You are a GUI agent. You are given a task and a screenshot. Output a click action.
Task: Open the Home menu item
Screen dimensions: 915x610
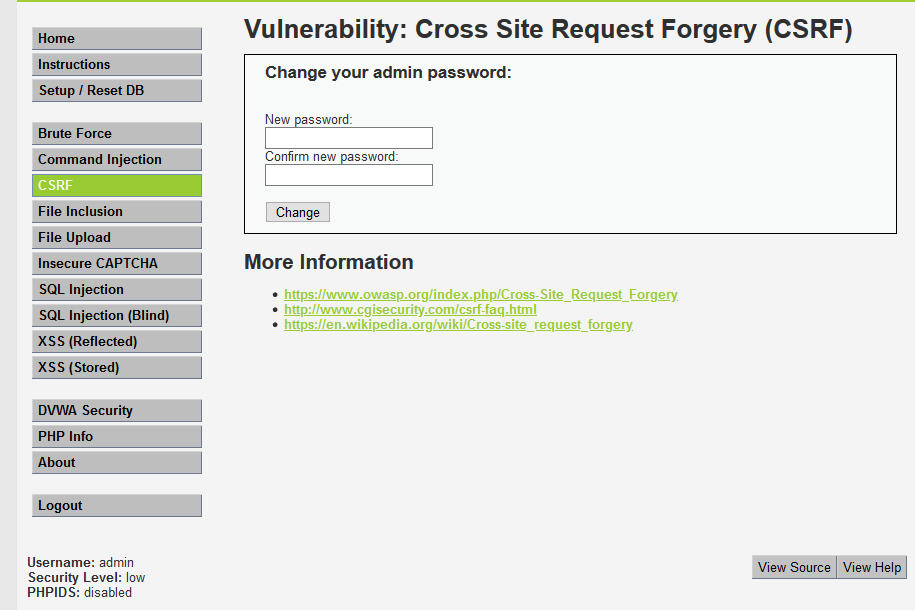coord(116,39)
